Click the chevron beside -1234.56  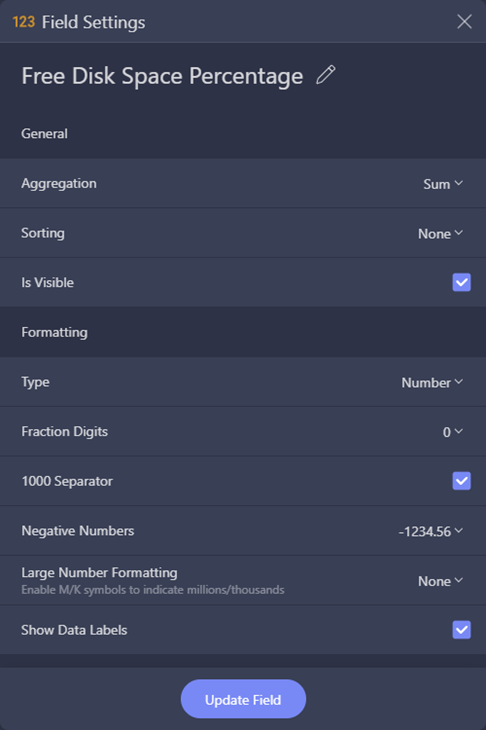[x=459, y=531]
